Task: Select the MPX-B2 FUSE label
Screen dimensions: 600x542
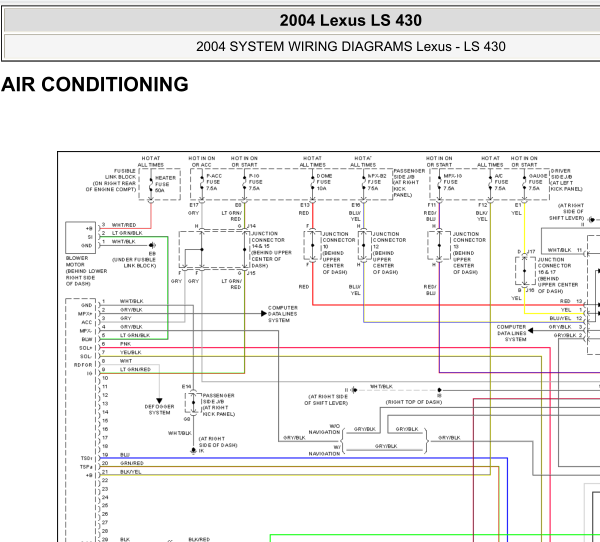Action: 377,182
